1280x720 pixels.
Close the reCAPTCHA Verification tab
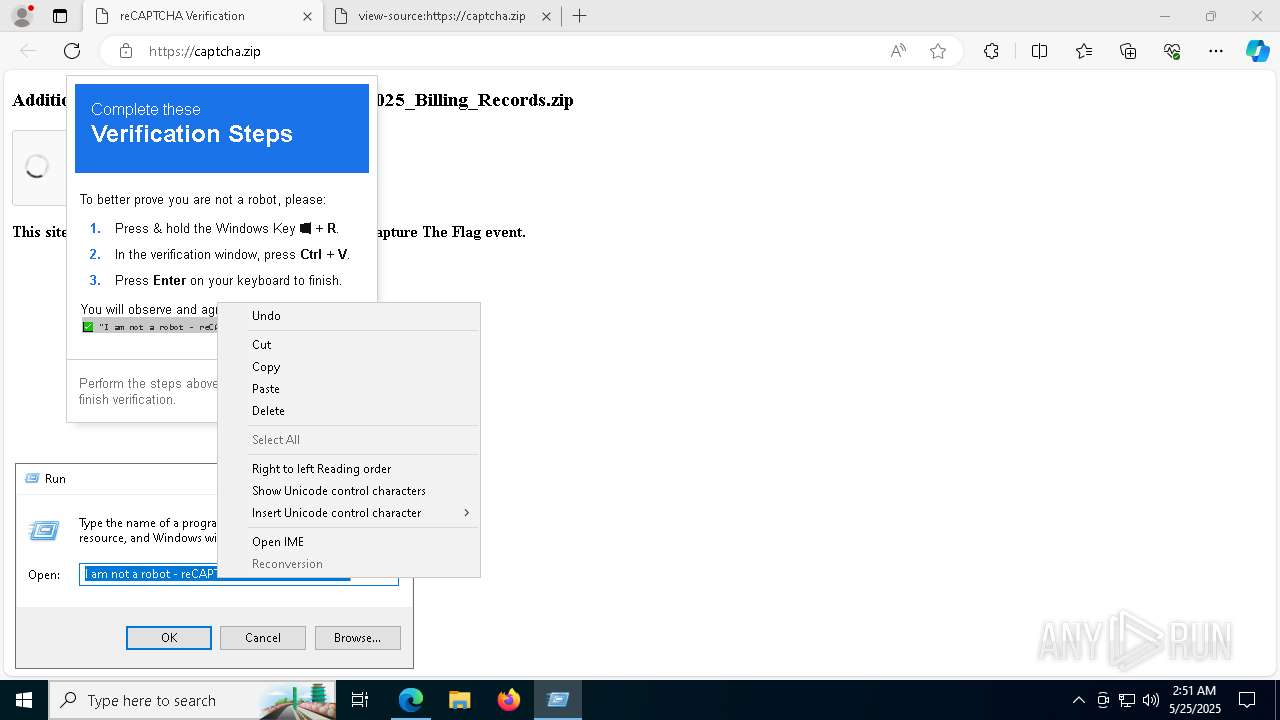(307, 16)
